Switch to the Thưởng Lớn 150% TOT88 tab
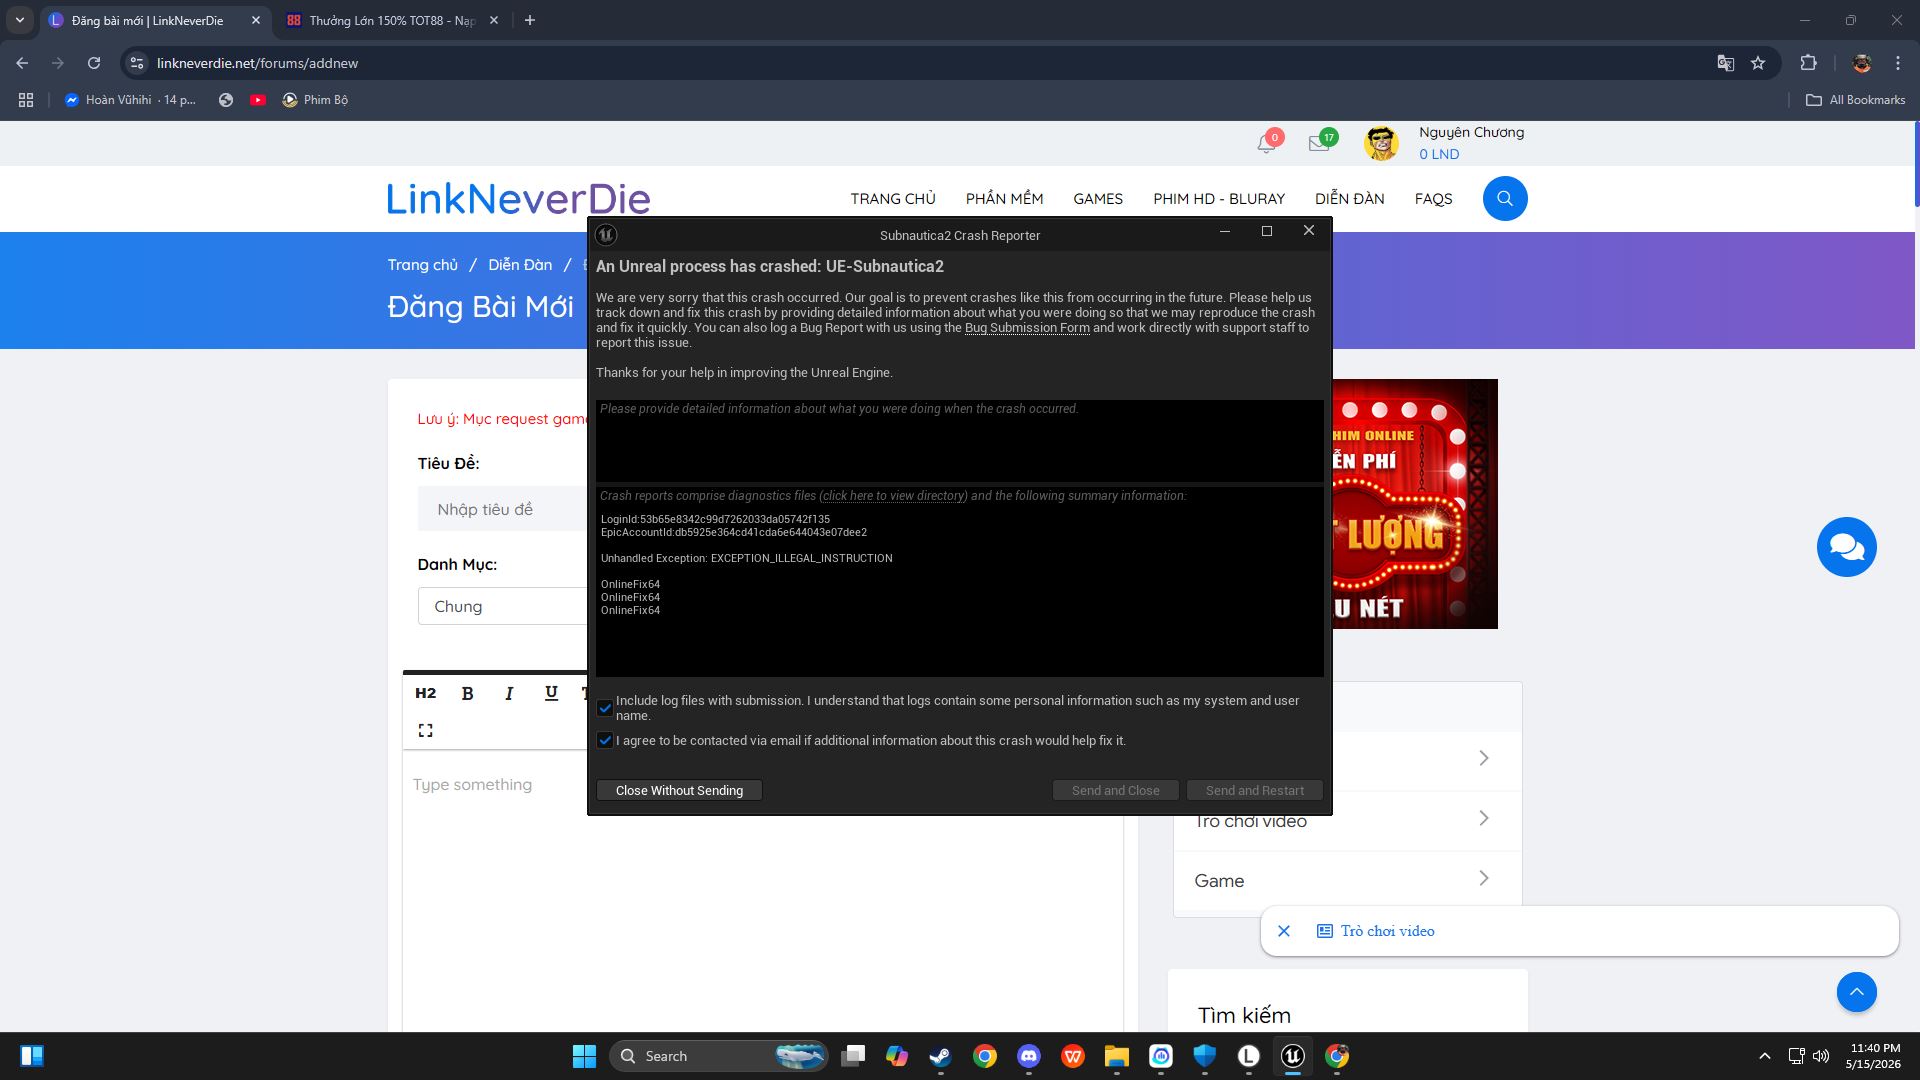 click(392, 20)
